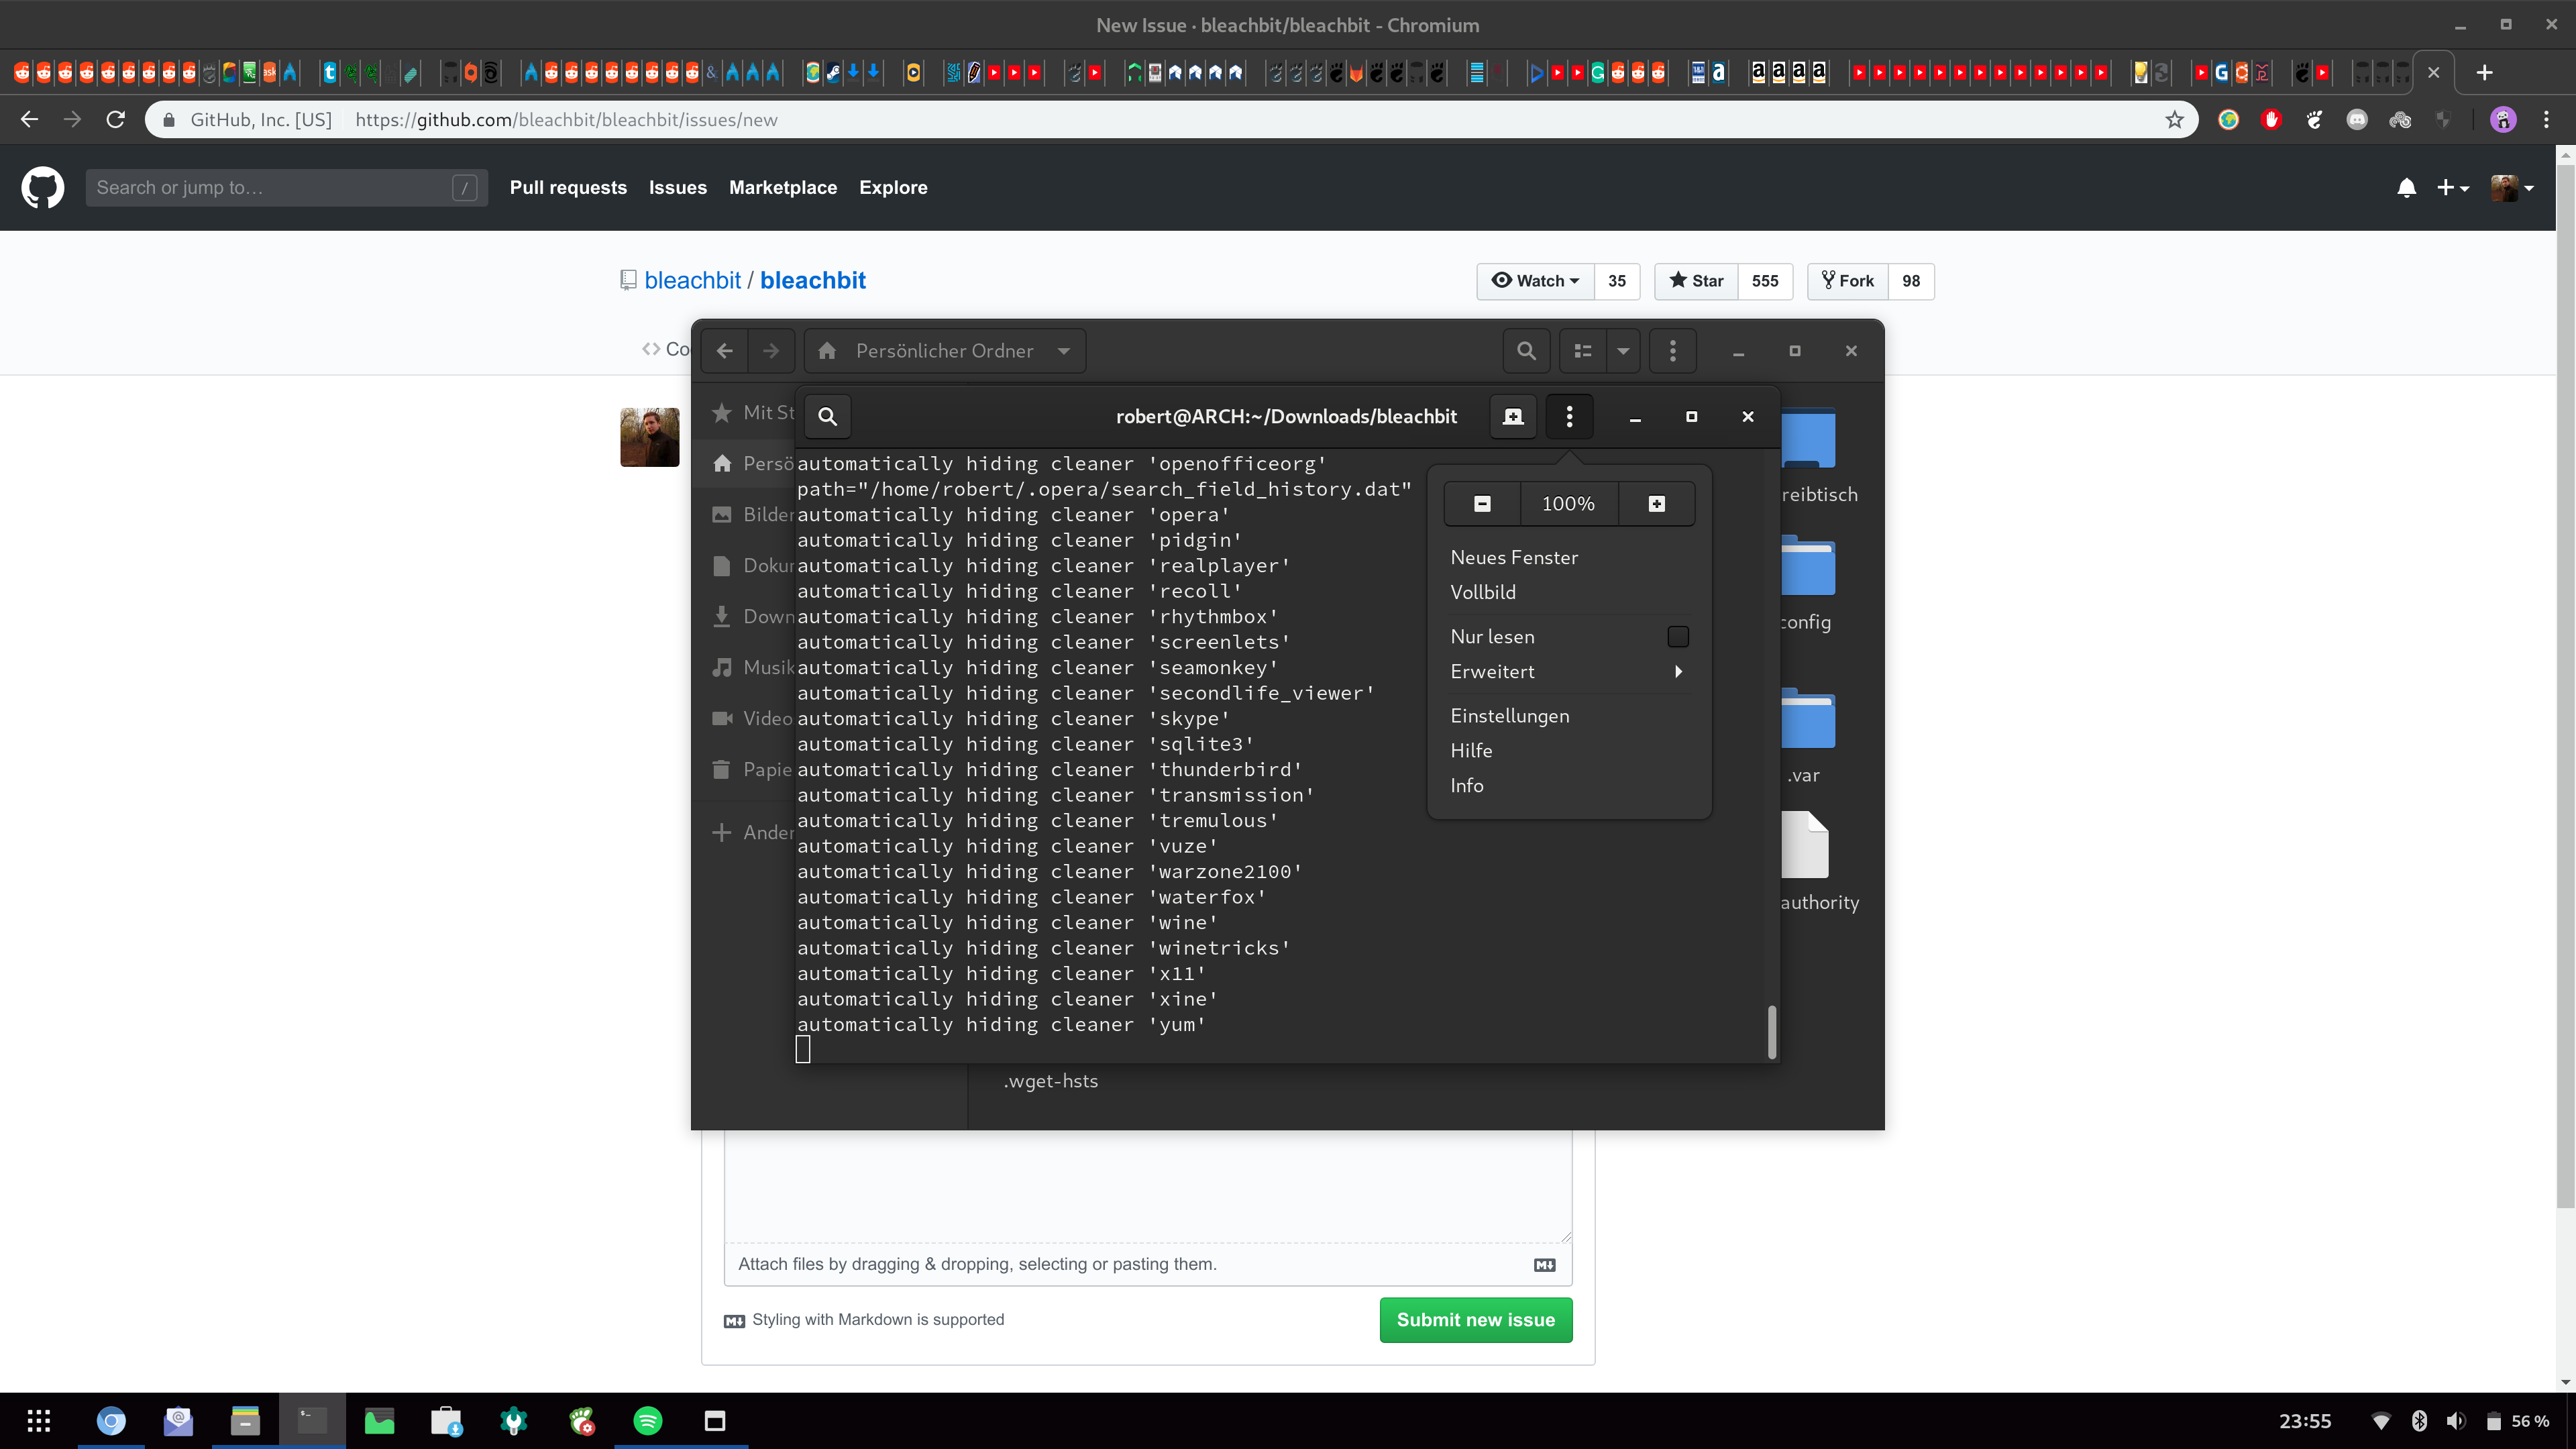Screen dimensions: 2576x1449
Task: Open the Issues tab in GitHub navigation
Action: click(x=677, y=187)
